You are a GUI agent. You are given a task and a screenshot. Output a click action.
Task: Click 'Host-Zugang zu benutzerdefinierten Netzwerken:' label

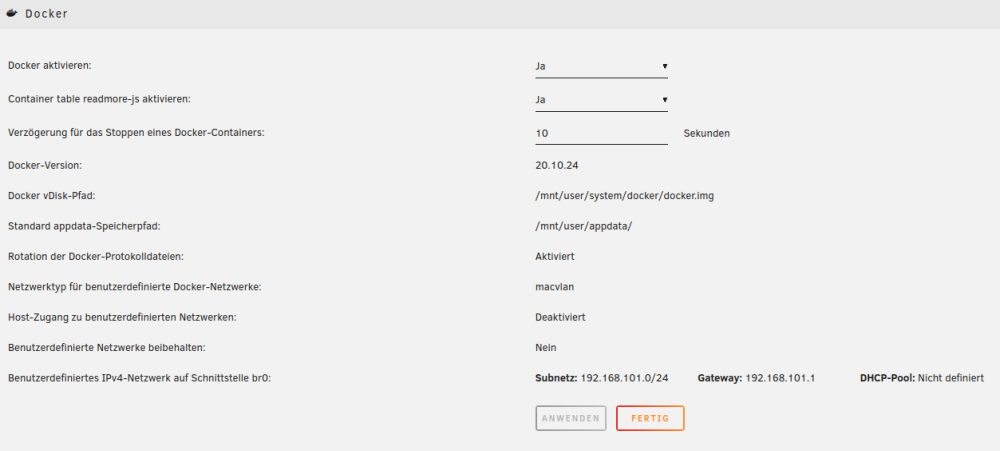122,317
